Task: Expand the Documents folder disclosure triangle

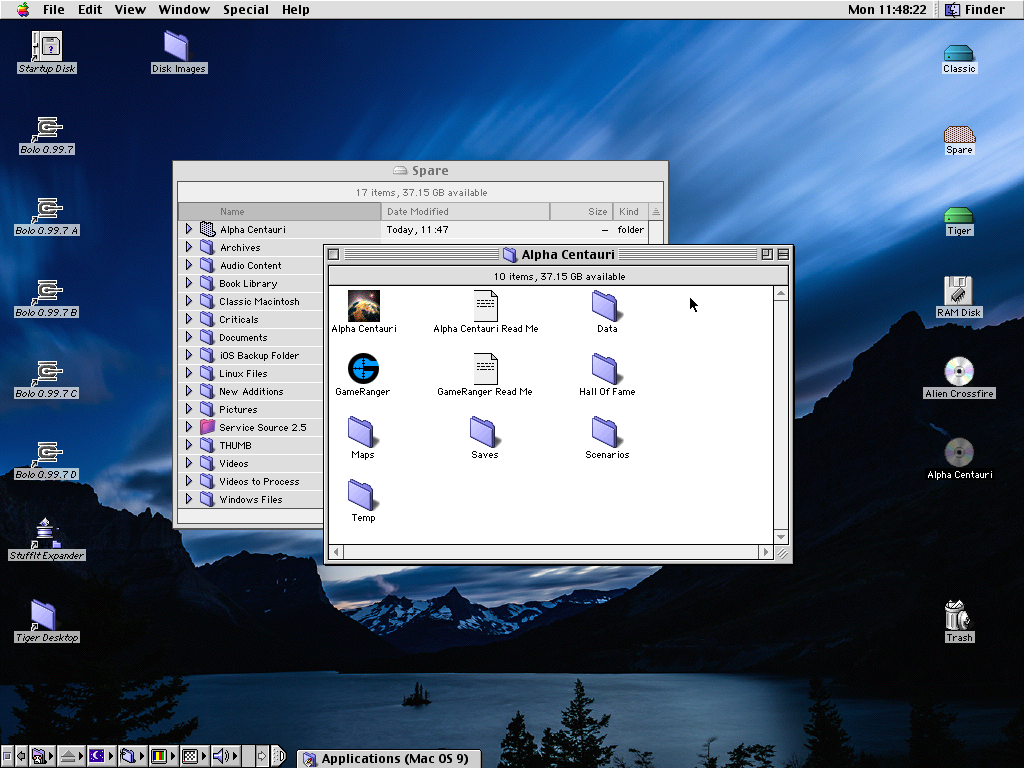Action: pos(188,338)
